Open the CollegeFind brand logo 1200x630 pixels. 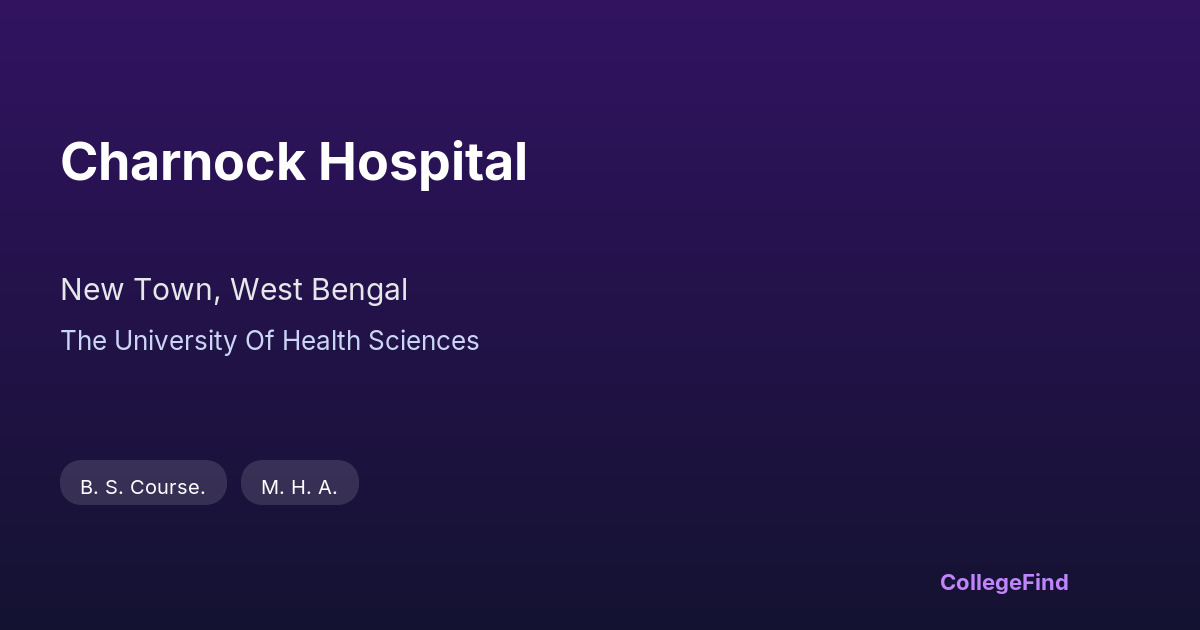point(1004,582)
